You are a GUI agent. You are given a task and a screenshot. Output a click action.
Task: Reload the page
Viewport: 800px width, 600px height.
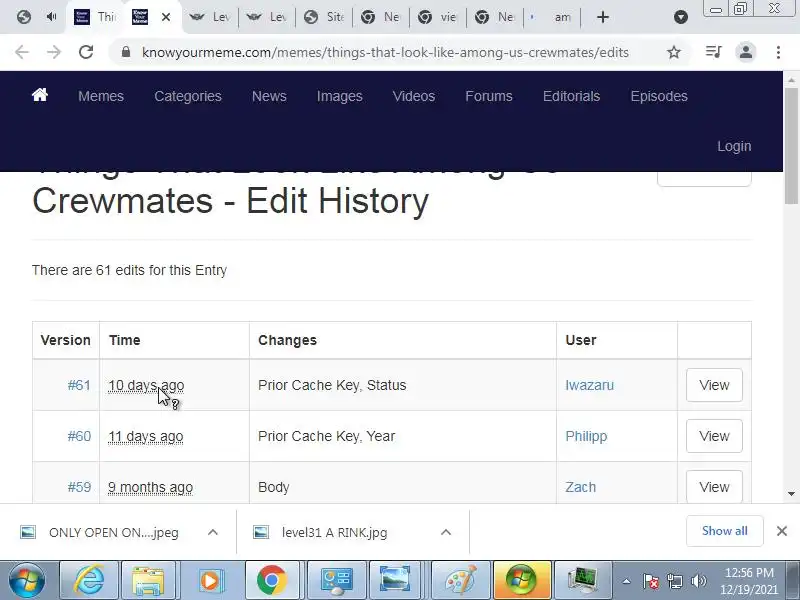tap(86, 52)
